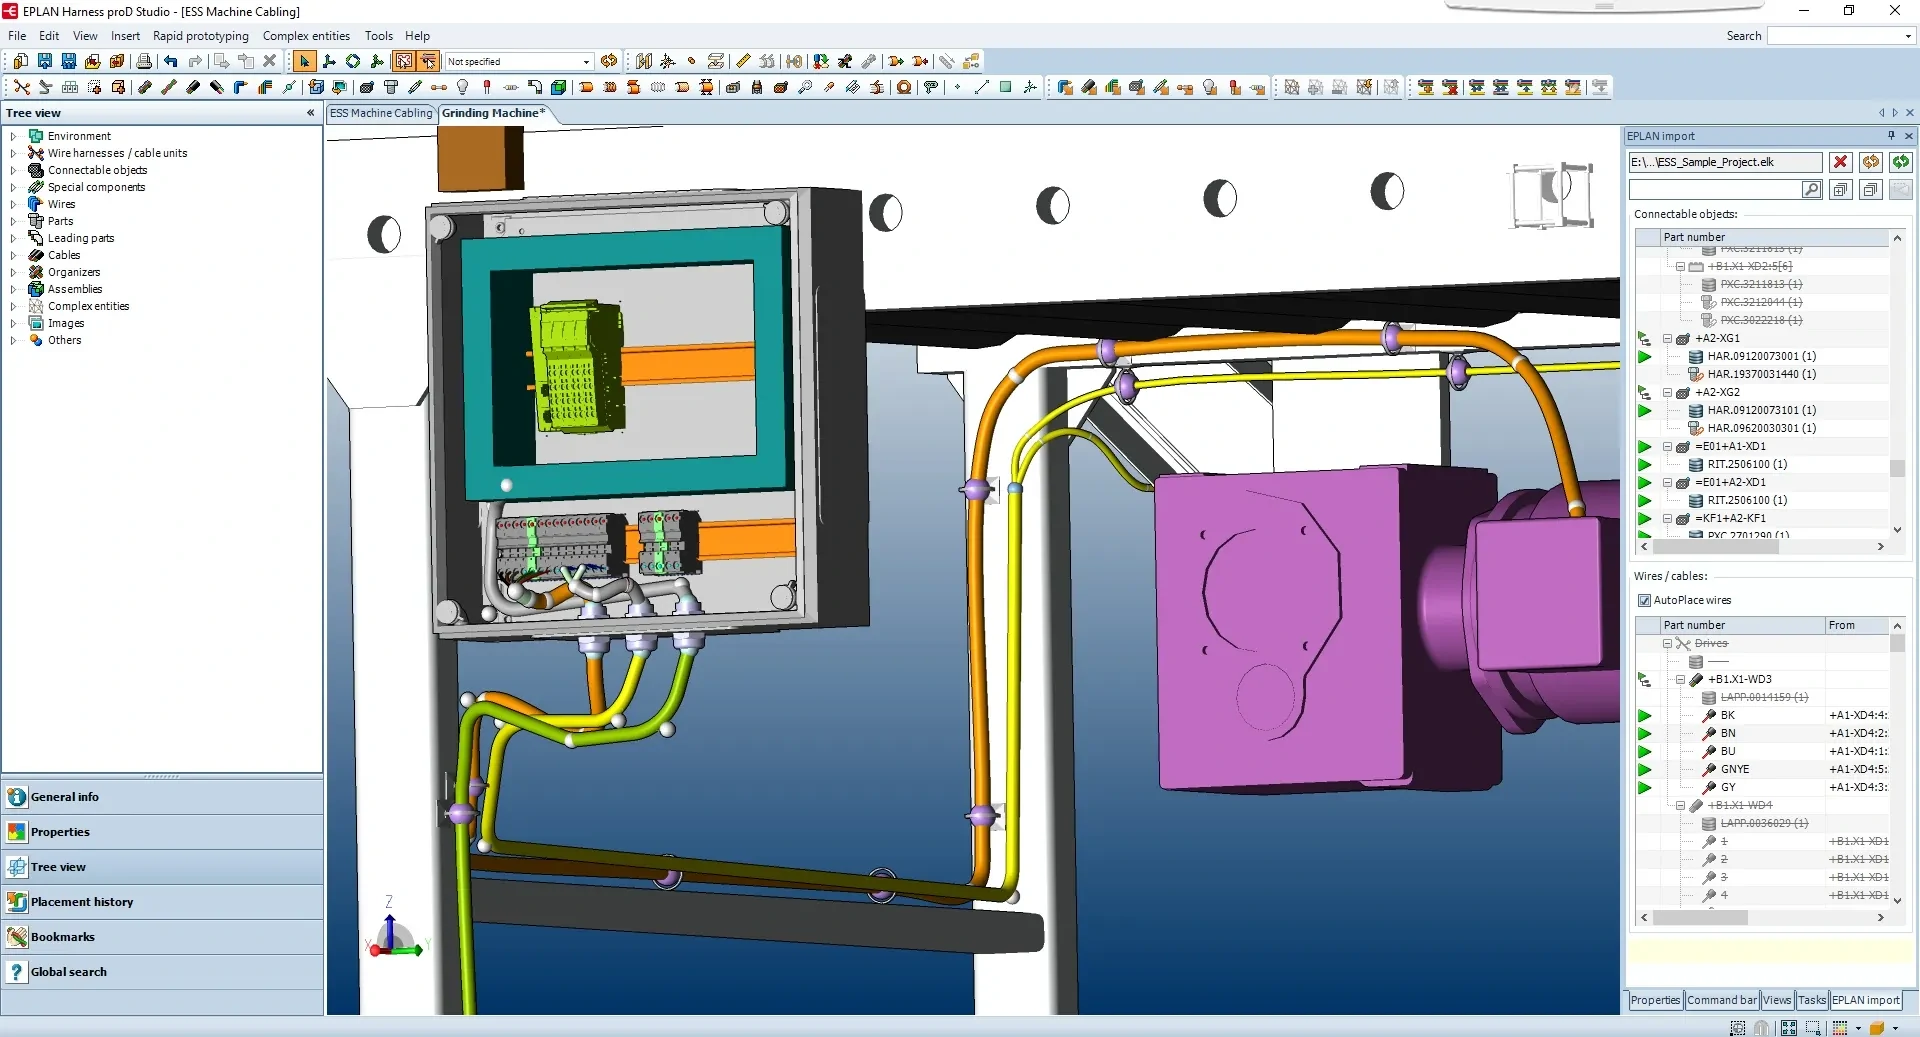This screenshot has height=1037, width=1920.
Task: Click the collapse all button in EPLAN import
Action: pyautogui.click(x=1870, y=189)
